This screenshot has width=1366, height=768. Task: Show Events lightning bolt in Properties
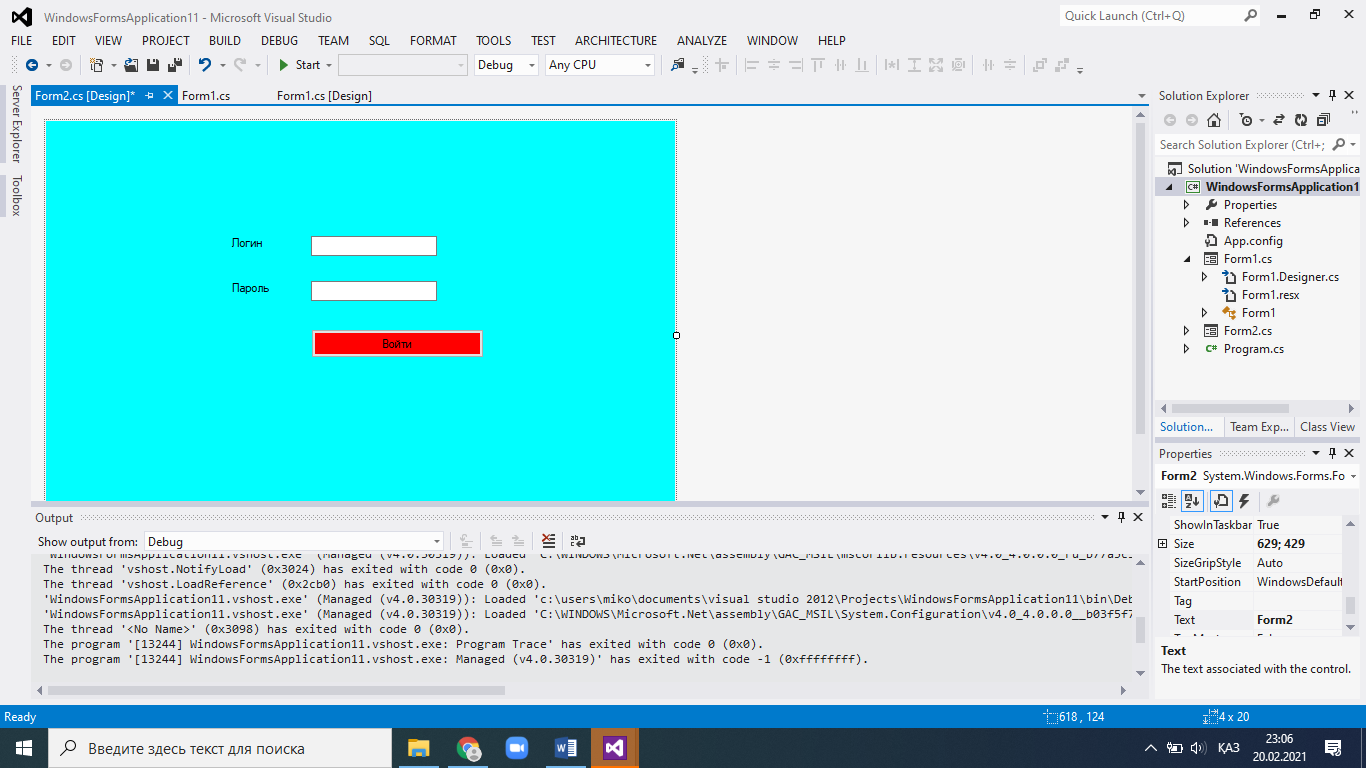tap(1244, 501)
